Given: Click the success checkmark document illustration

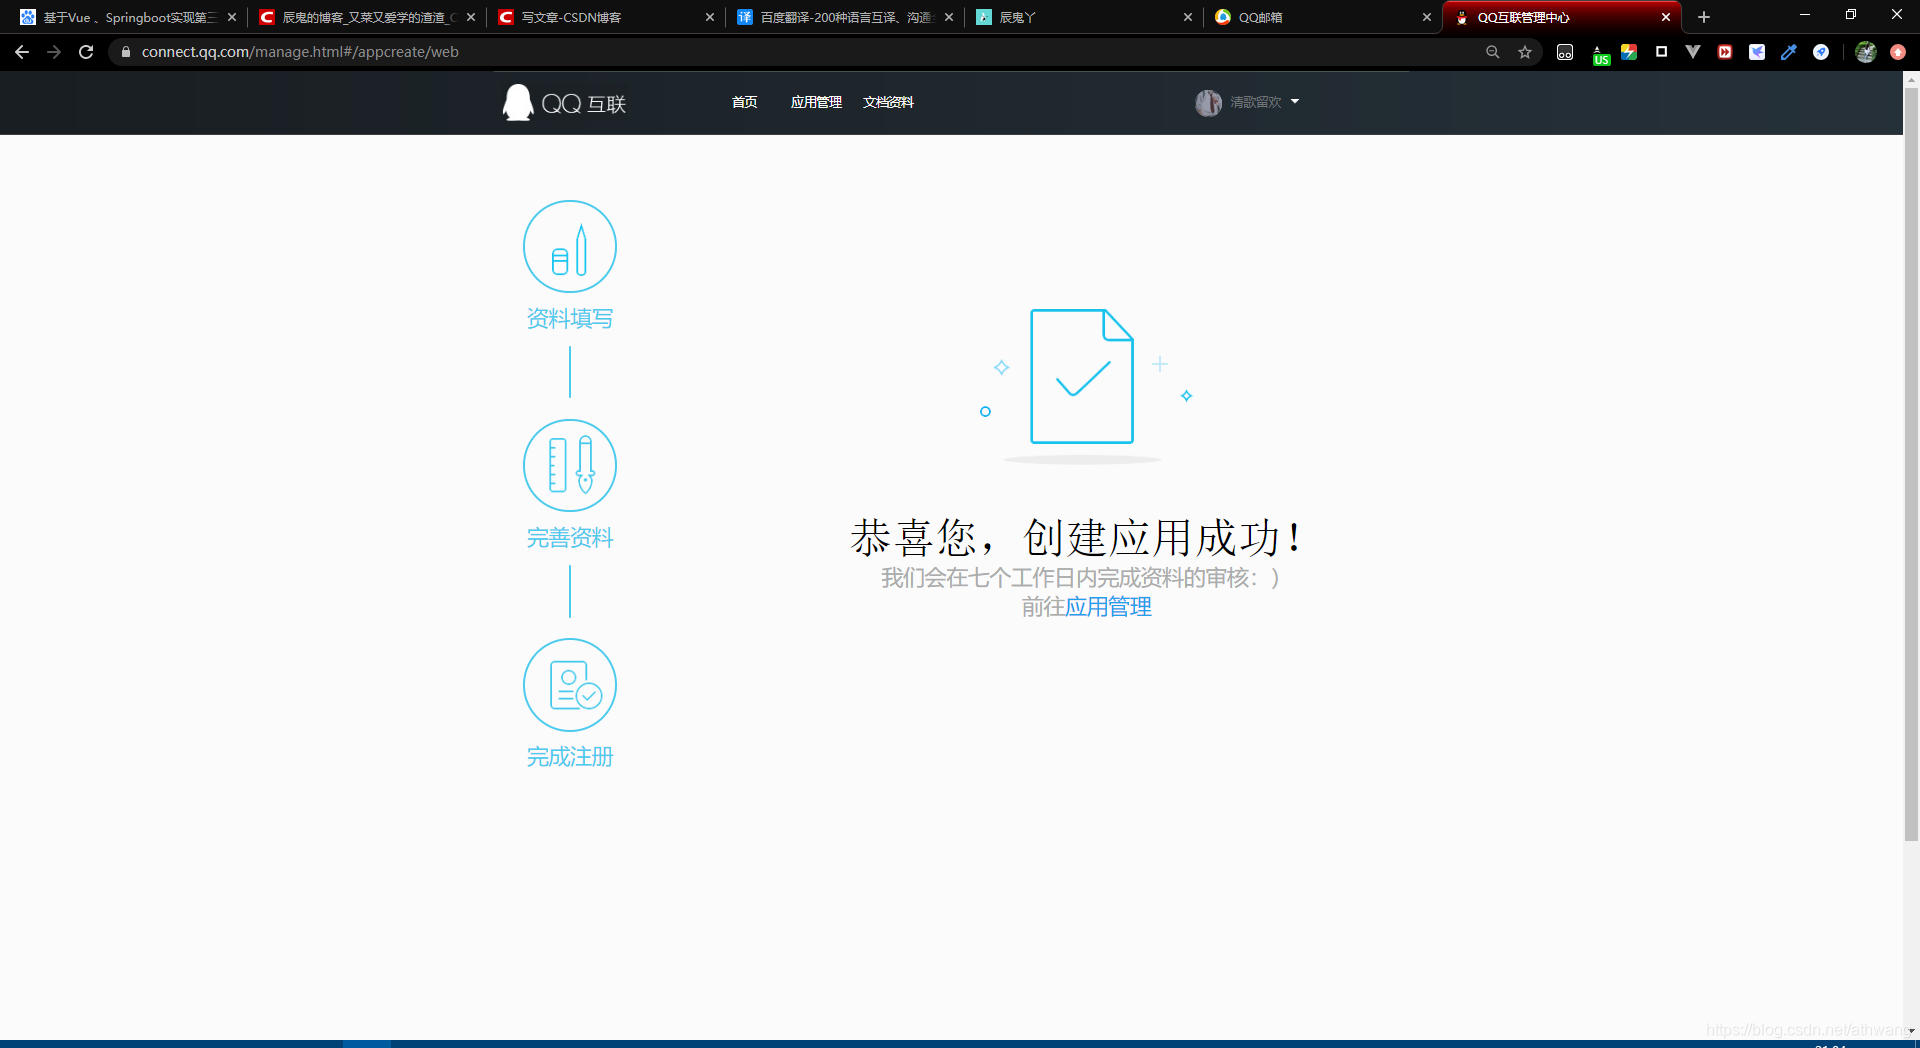Looking at the screenshot, I should coord(1082,378).
